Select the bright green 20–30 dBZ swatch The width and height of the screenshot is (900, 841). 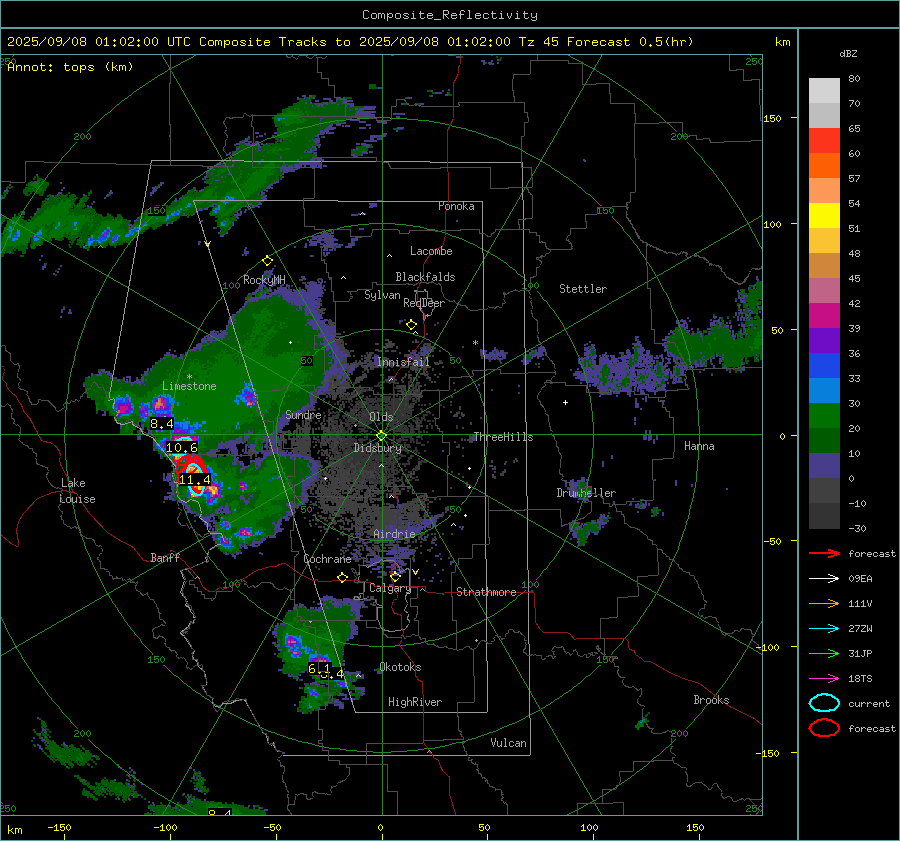[824, 416]
